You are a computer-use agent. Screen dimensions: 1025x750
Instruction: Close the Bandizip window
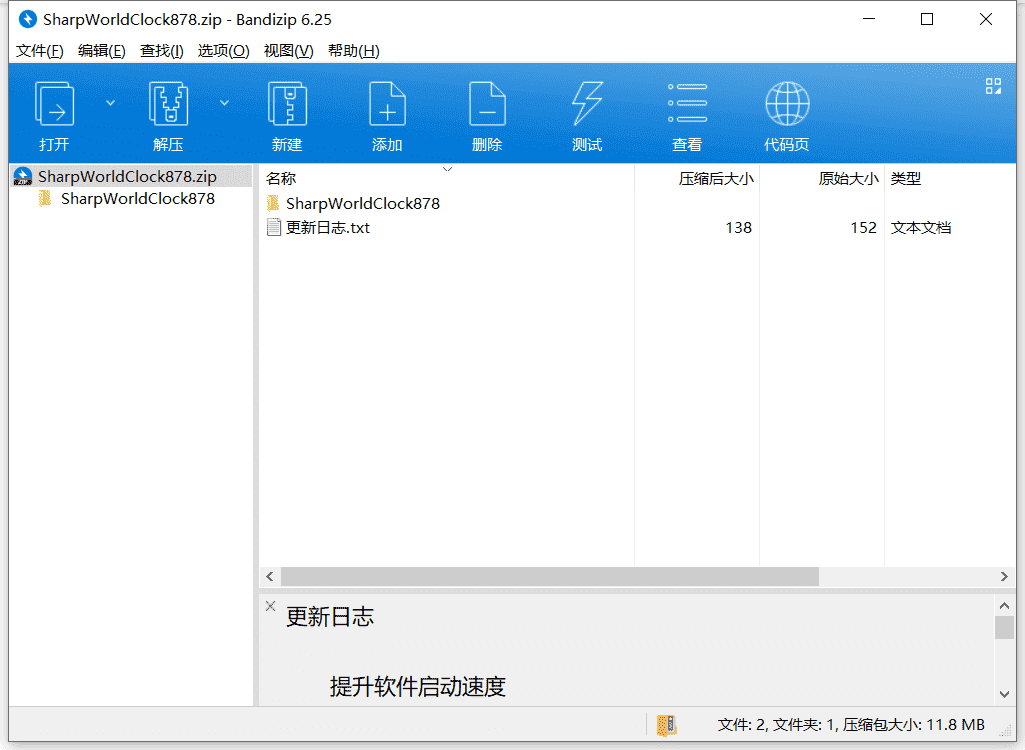pos(986,19)
